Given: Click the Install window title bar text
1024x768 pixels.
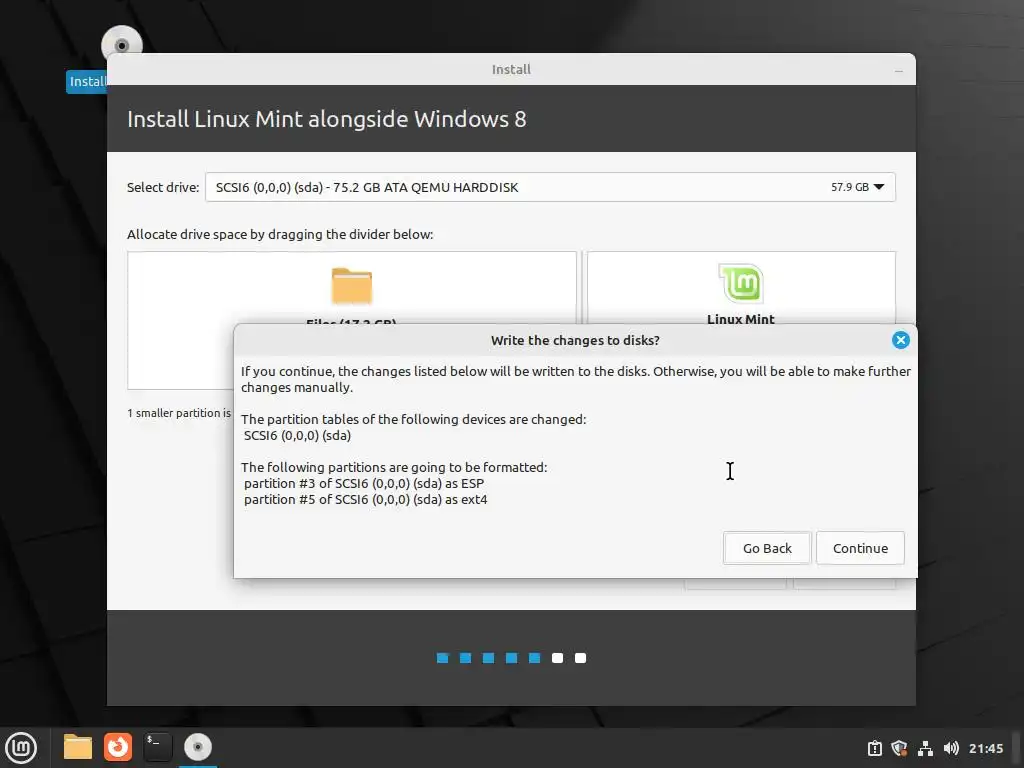Looking at the screenshot, I should pyautogui.click(x=511, y=69).
